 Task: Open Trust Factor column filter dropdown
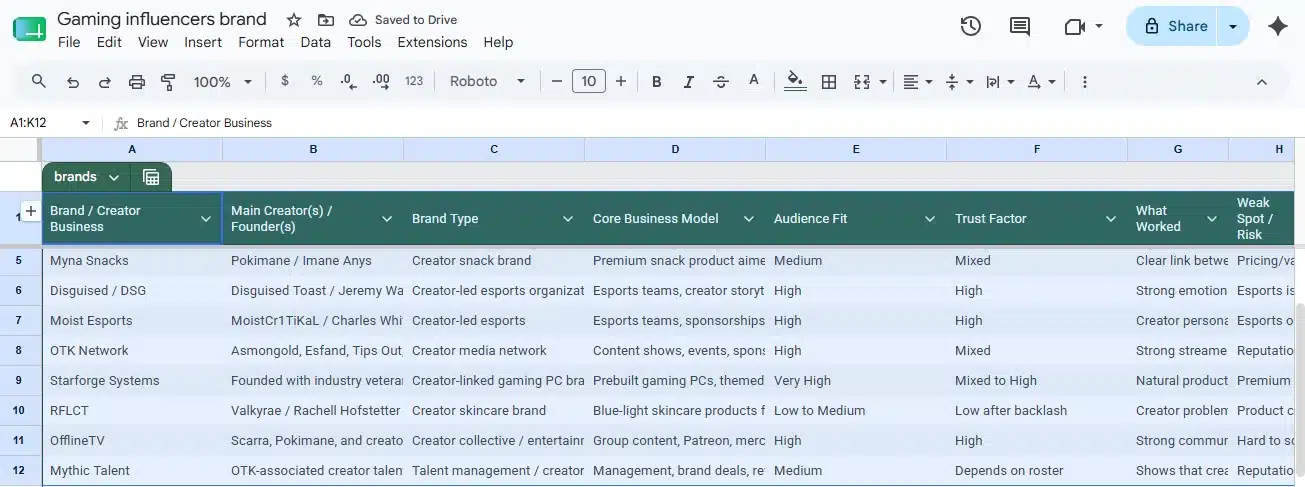(1111, 219)
